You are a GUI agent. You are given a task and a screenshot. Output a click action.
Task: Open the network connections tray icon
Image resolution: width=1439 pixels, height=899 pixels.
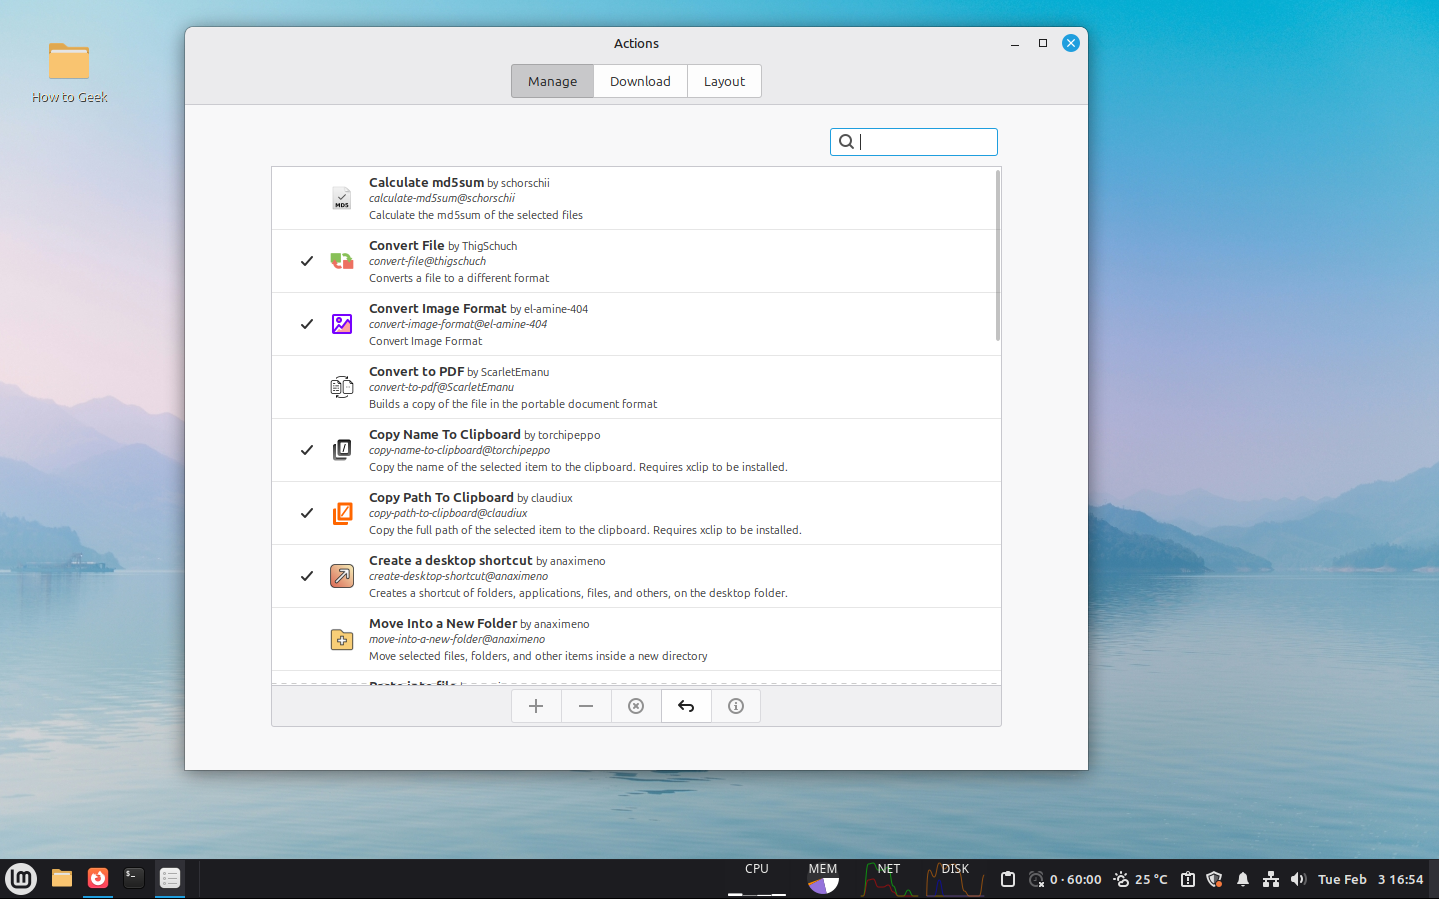pyautogui.click(x=1271, y=879)
